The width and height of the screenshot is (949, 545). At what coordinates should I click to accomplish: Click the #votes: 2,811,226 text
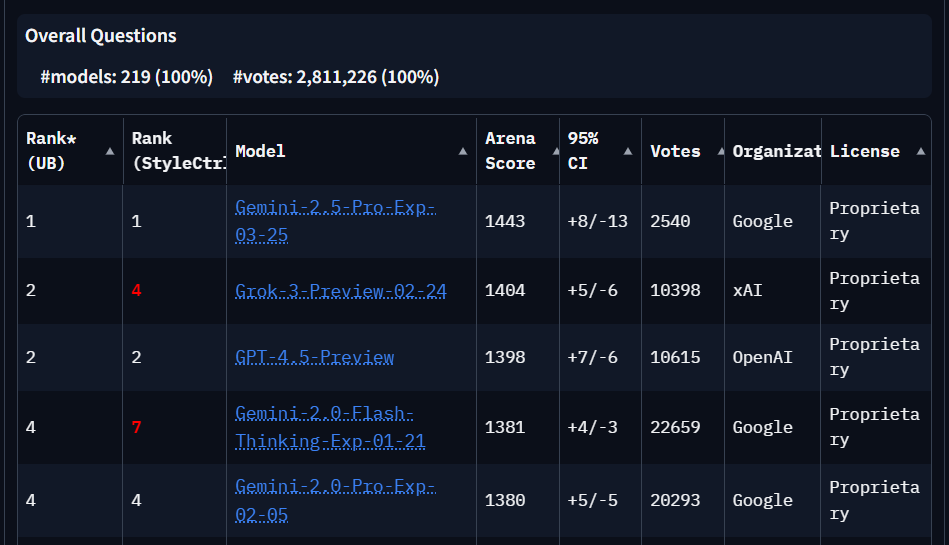tap(335, 77)
